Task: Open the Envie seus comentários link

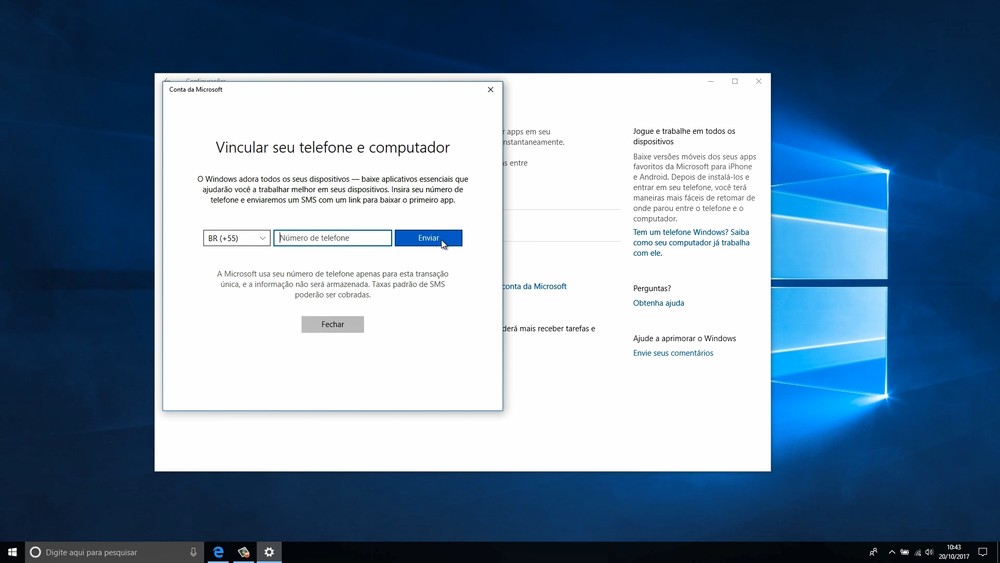Action: click(673, 353)
